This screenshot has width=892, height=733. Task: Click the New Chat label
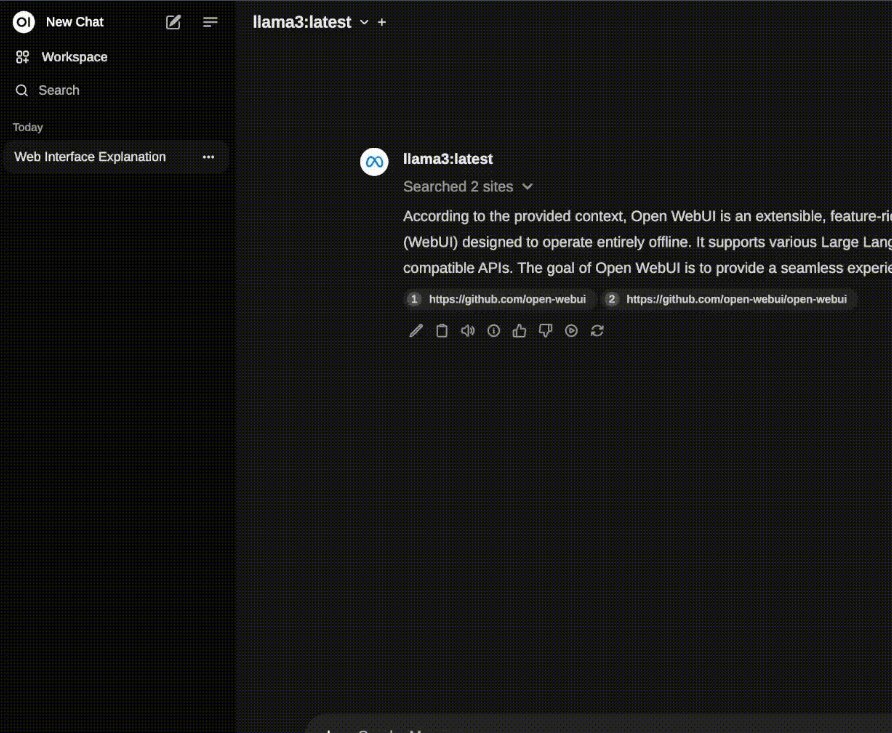(75, 22)
